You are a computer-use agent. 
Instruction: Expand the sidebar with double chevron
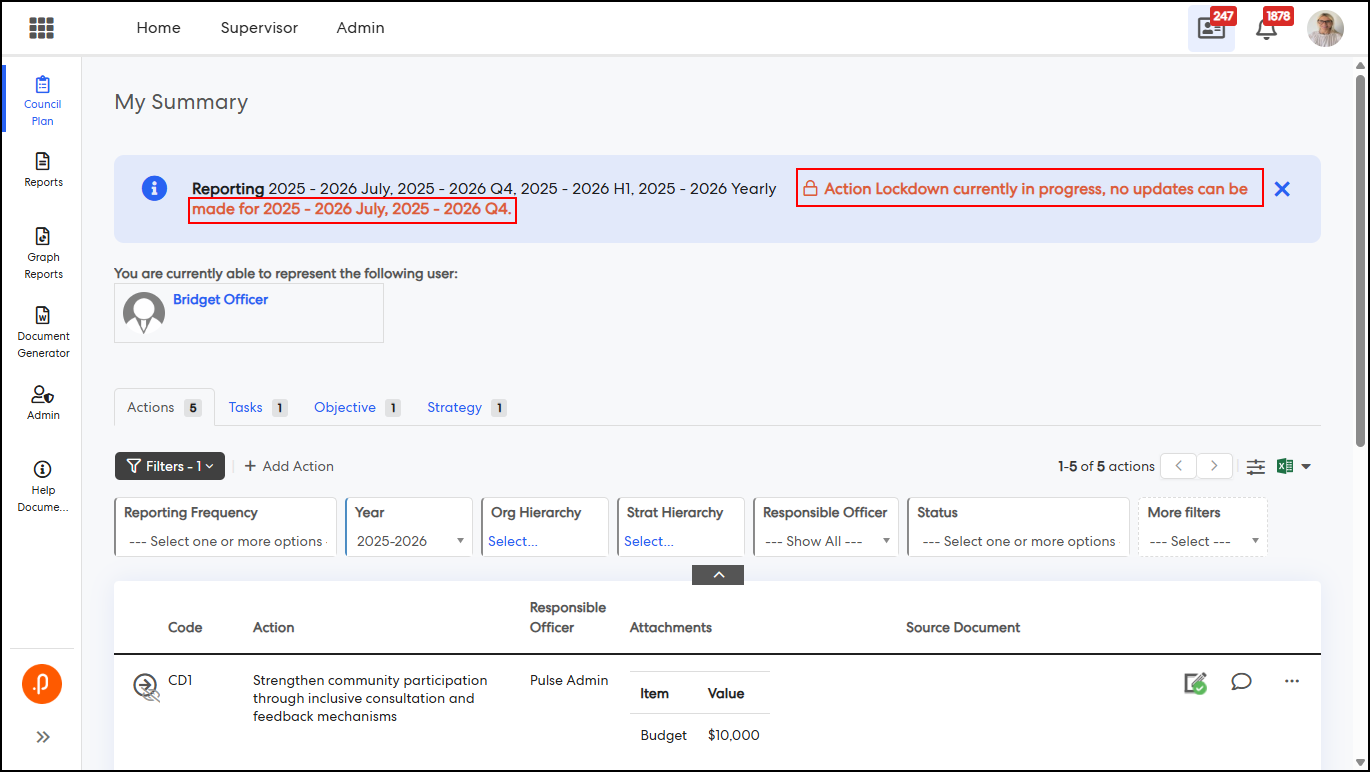click(43, 737)
